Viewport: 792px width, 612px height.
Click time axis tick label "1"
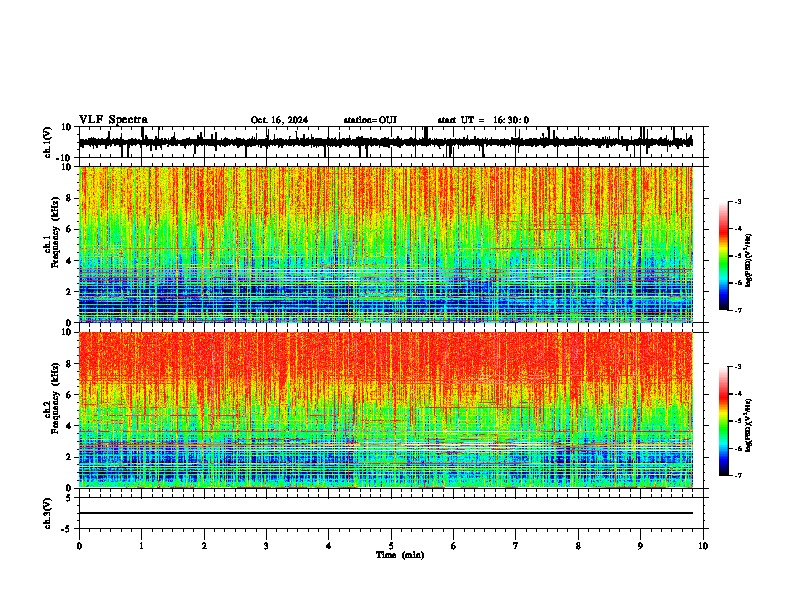[141, 546]
